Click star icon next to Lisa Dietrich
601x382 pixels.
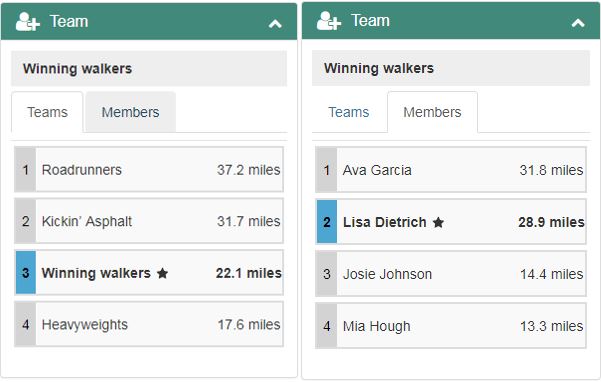click(x=438, y=222)
